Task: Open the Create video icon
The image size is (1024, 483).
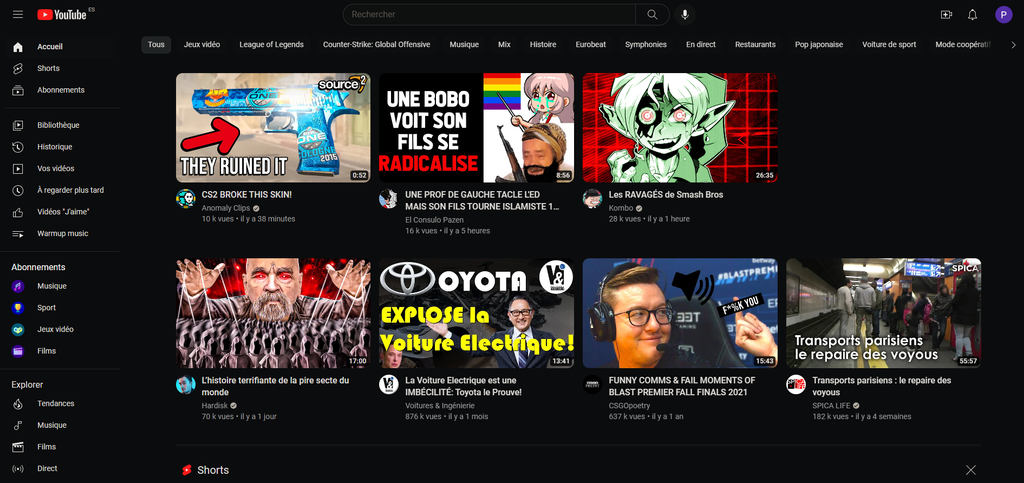Action: tap(946, 14)
